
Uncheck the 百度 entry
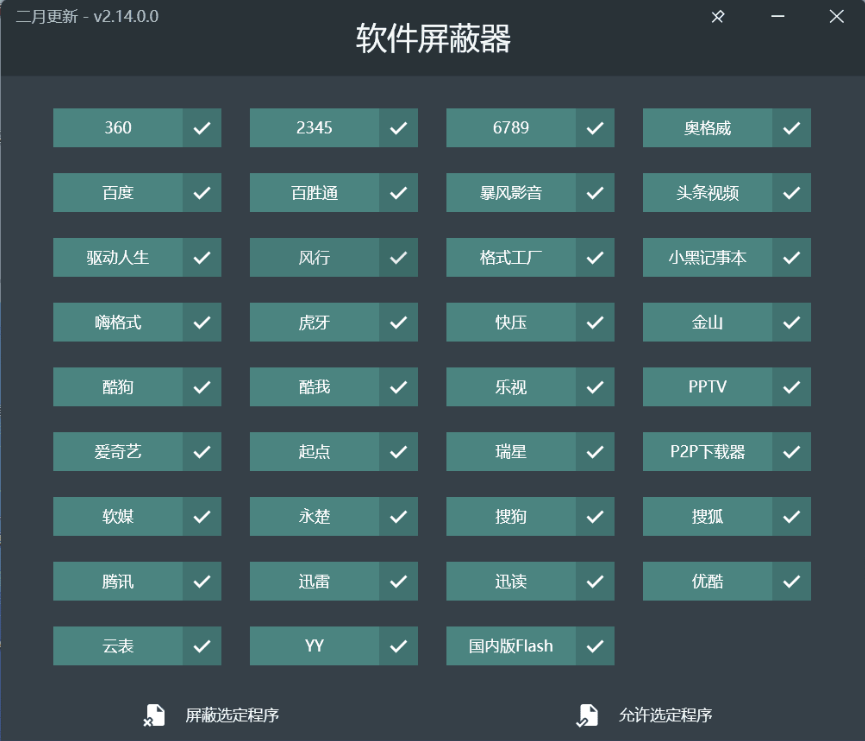click(202, 192)
